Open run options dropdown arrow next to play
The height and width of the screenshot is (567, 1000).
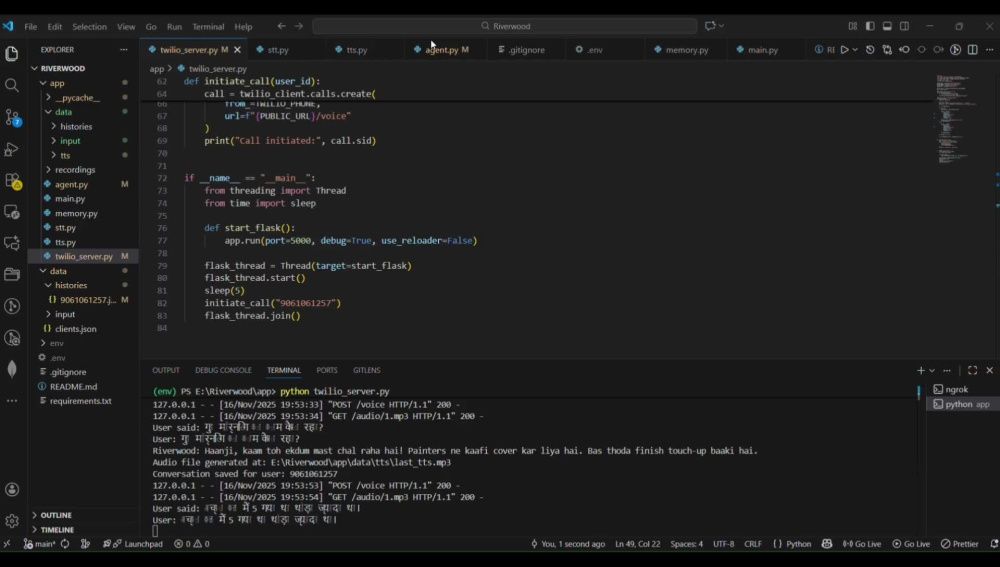tap(855, 50)
